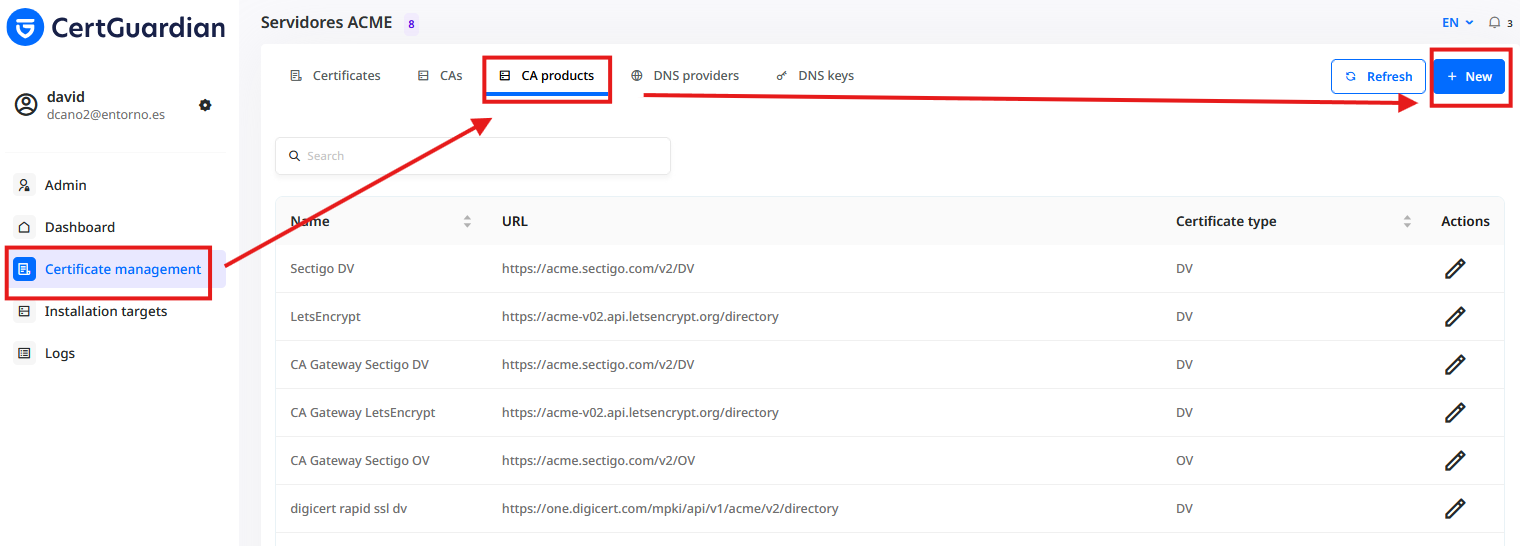Sort by Certificate type column arrows
The image size is (1520, 546).
[x=1407, y=221]
